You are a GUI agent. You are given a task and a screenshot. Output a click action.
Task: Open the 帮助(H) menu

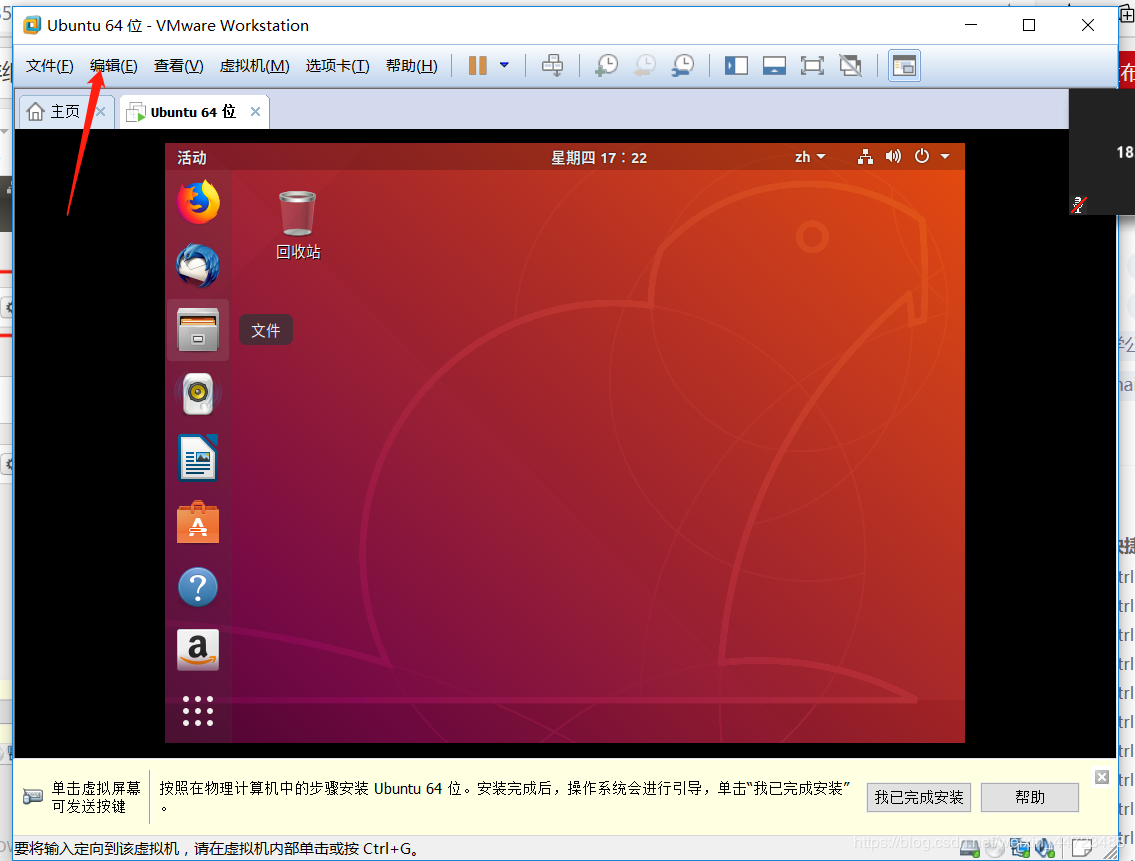point(411,66)
